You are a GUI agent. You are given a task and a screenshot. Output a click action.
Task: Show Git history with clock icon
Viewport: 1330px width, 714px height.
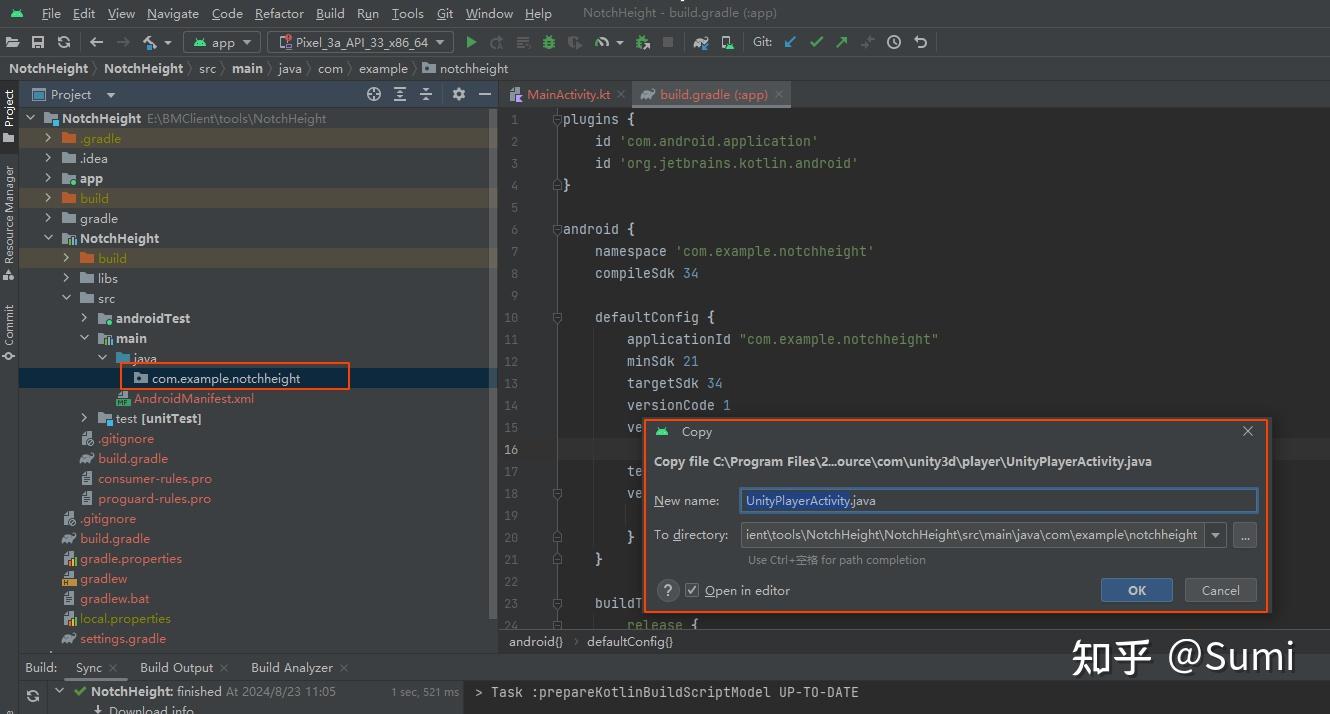(894, 42)
